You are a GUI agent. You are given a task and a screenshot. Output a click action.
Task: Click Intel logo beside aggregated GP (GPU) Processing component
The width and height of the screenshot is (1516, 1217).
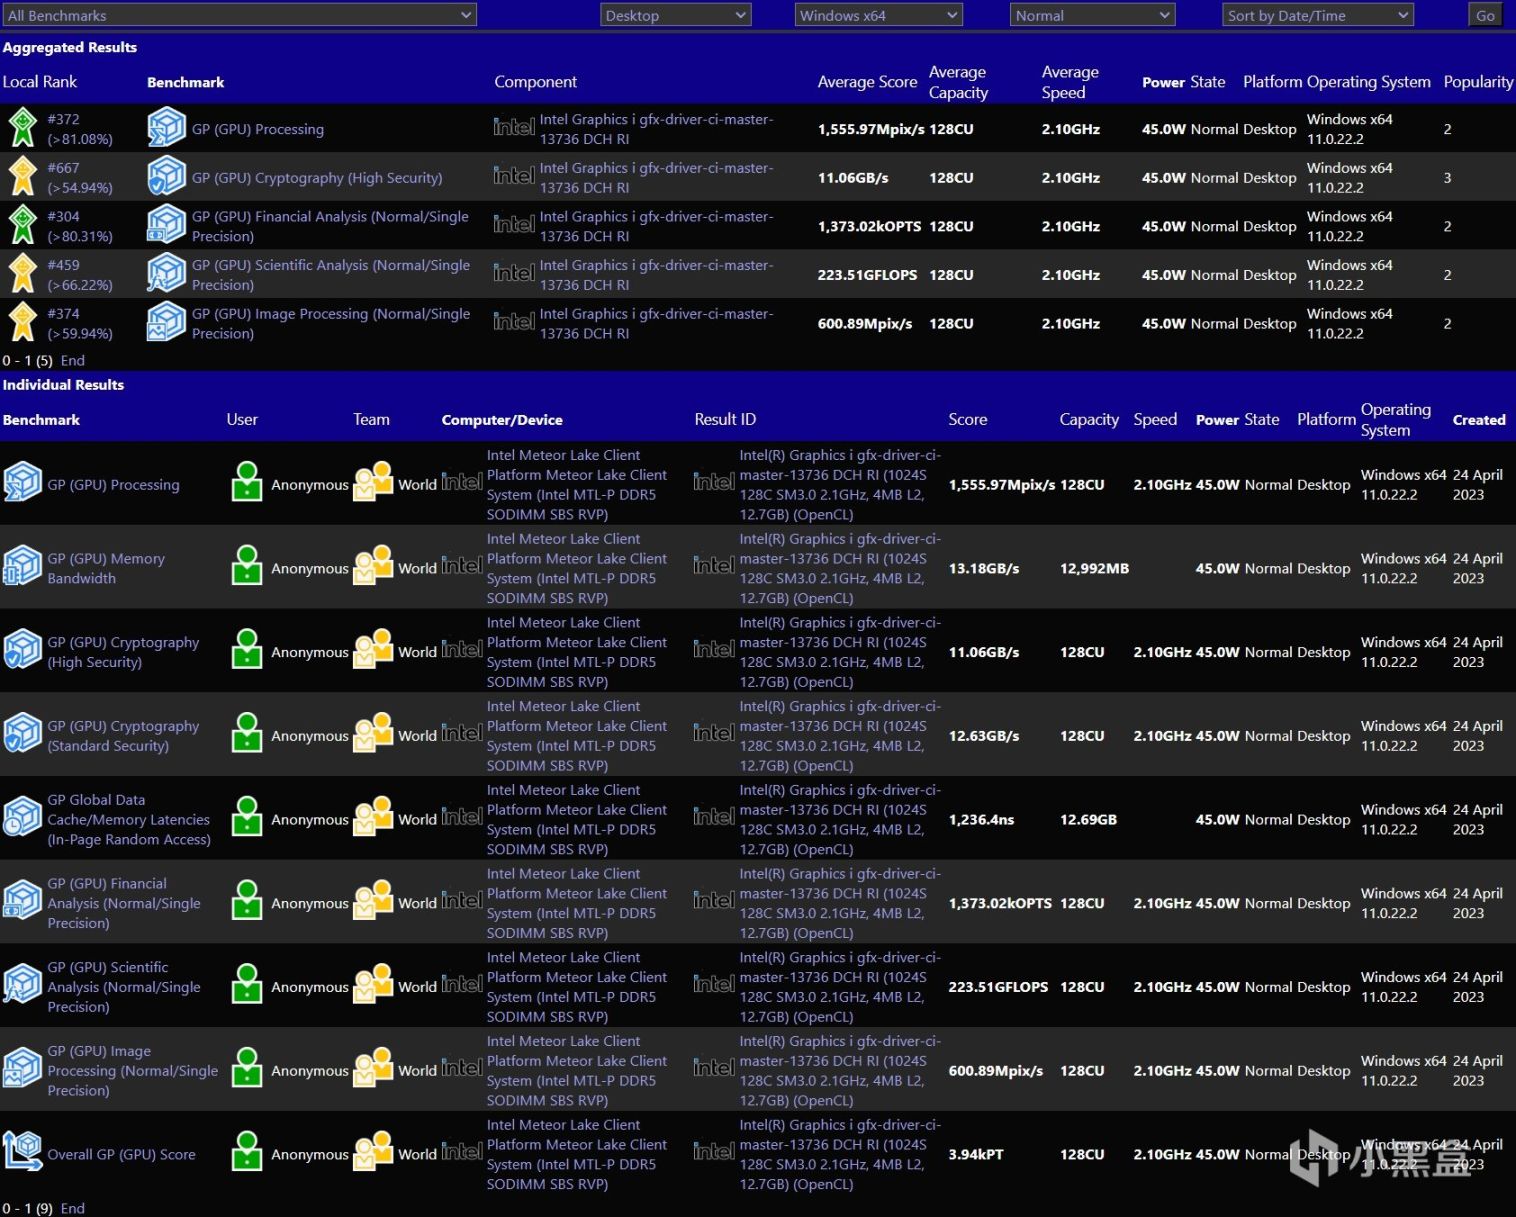click(x=514, y=127)
